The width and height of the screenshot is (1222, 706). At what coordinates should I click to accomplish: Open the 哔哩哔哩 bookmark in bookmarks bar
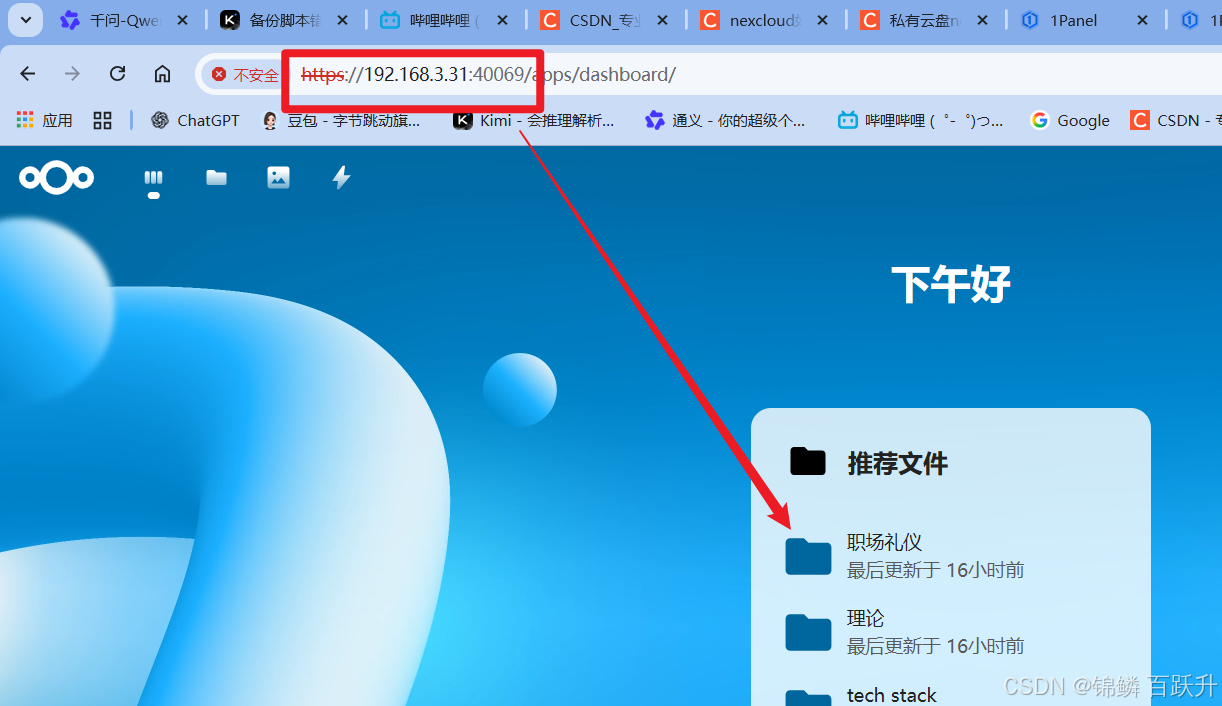[920, 120]
